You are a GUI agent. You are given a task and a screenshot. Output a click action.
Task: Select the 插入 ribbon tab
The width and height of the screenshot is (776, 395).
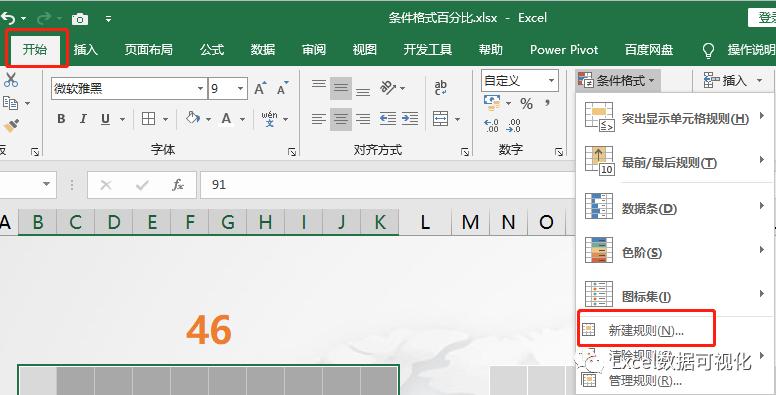point(86,49)
